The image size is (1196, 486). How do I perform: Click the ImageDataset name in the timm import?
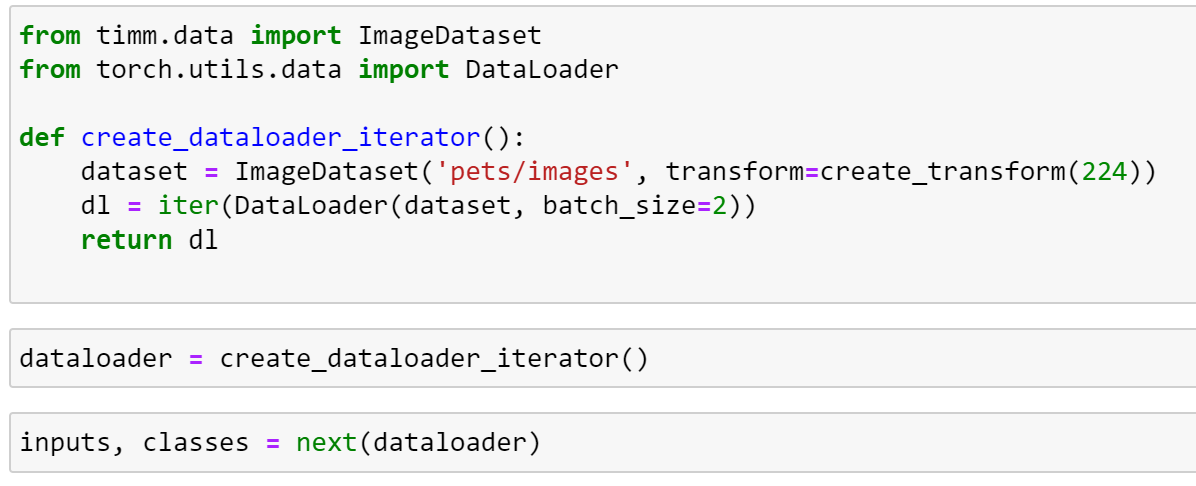[x=449, y=37]
